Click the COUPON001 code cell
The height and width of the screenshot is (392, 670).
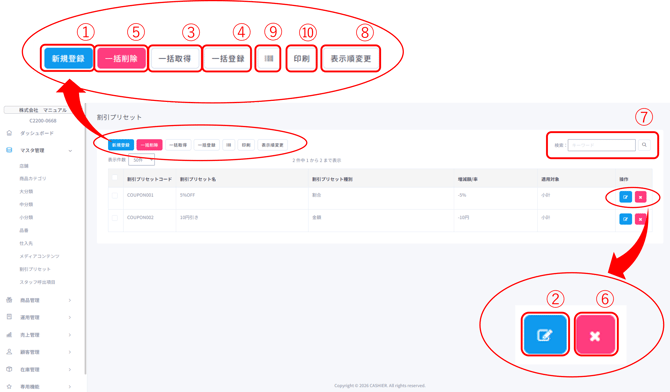click(x=140, y=195)
